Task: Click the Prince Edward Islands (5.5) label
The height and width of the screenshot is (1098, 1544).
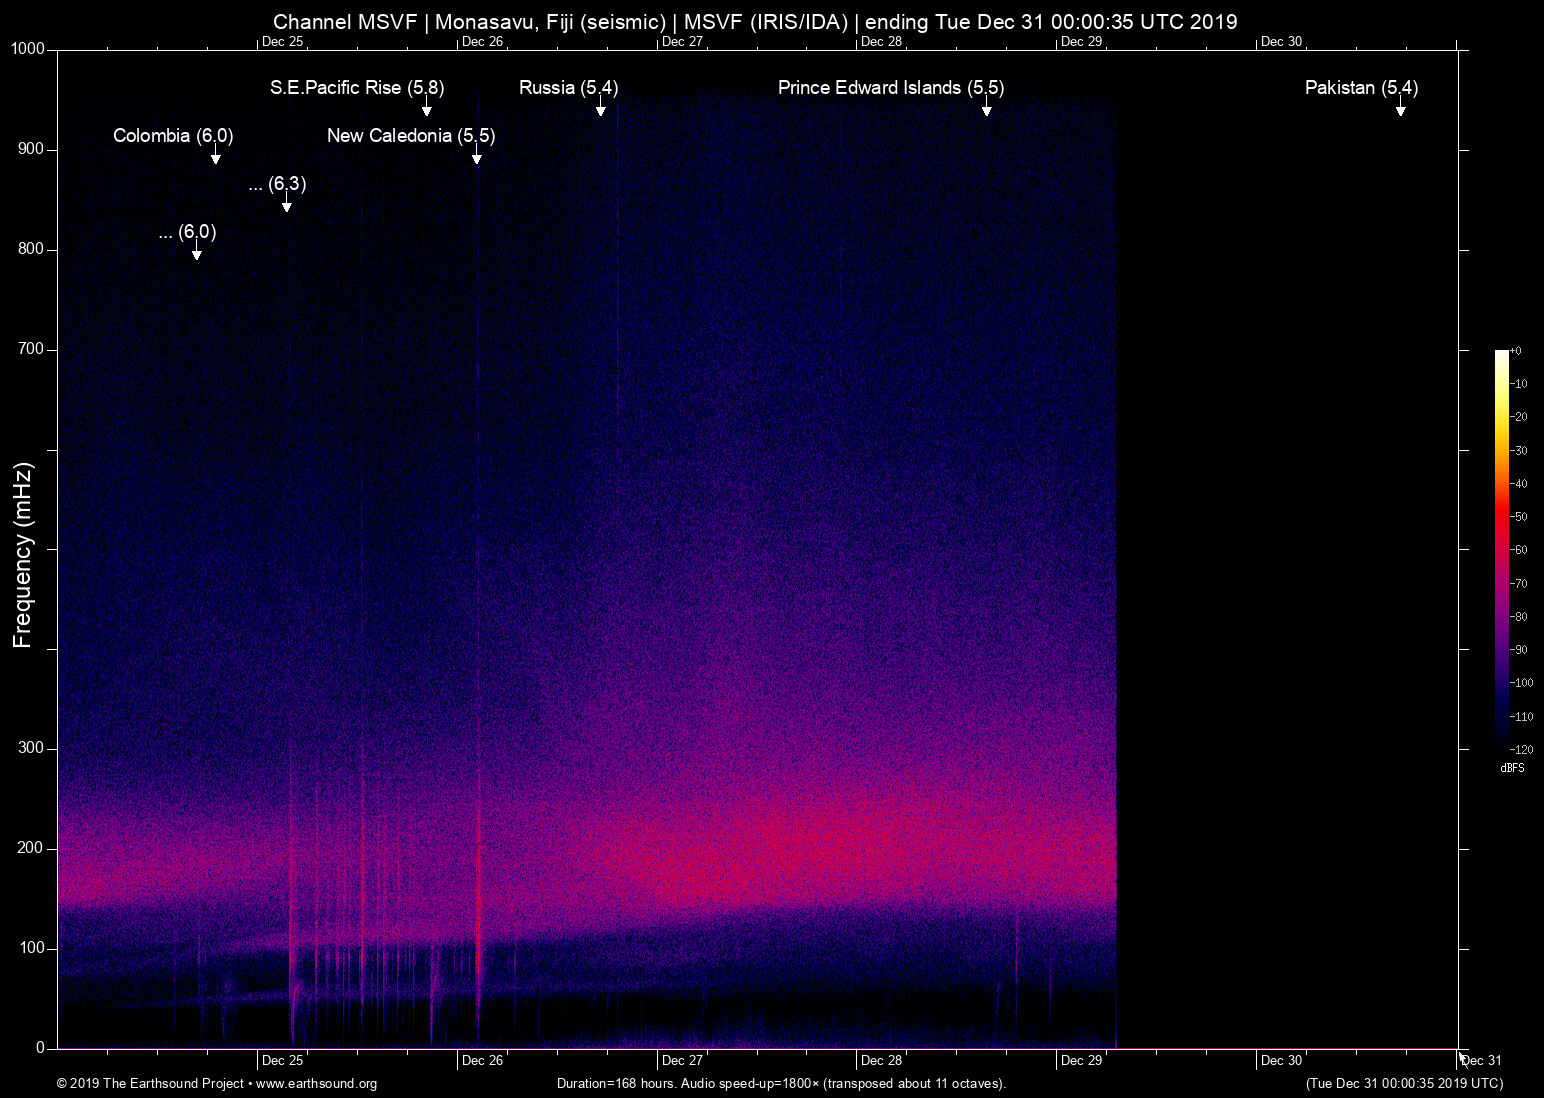Action: click(891, 88)
